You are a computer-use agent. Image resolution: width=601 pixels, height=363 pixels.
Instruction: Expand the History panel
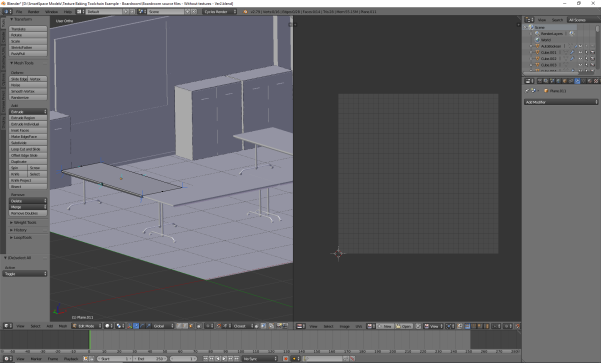pyautogui.click(x=20, y=230)
